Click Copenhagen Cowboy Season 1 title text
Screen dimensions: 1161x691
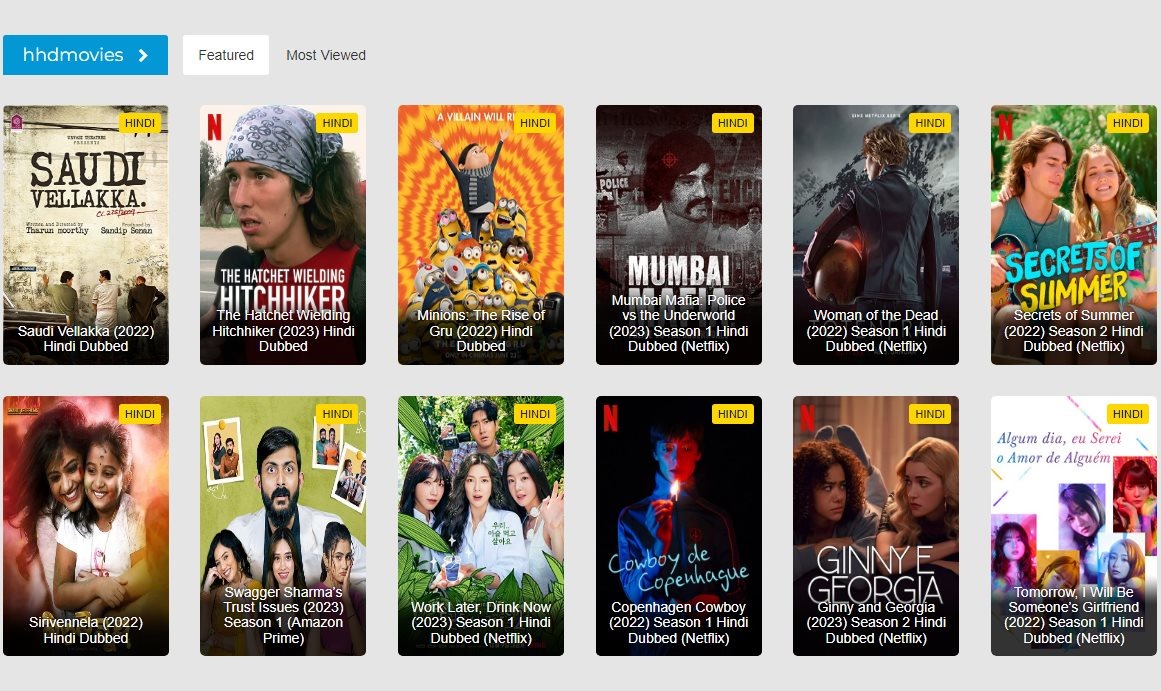(x=679, y=622)
